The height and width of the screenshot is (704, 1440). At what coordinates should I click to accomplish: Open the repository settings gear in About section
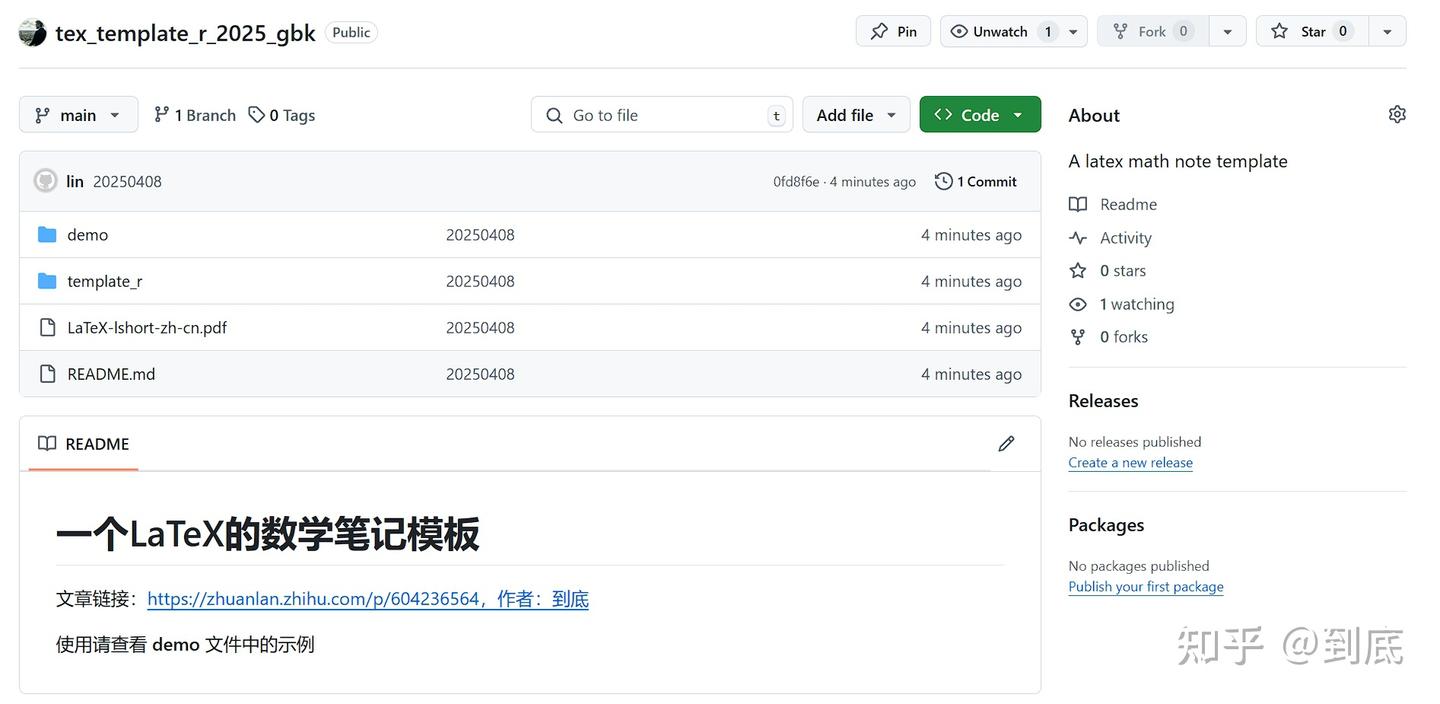pos(1397,113)
